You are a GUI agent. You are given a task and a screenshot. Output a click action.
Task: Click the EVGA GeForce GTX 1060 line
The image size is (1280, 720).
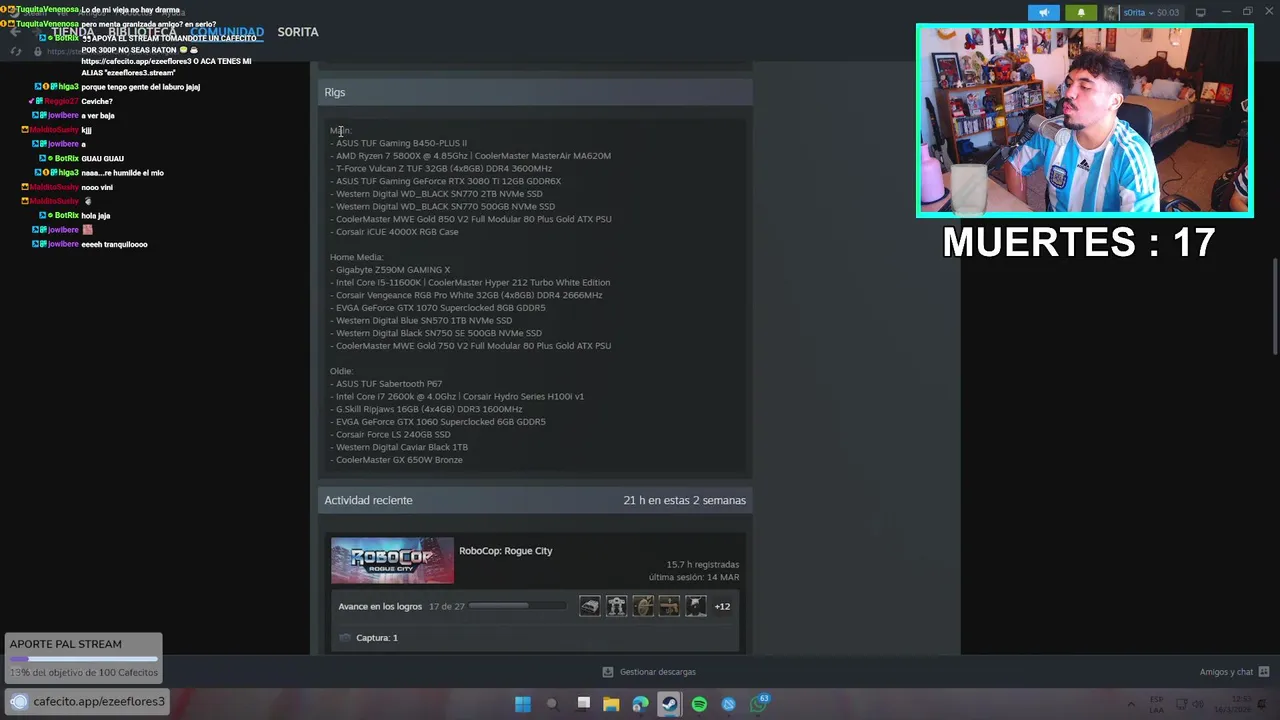[x=437, y=422]
